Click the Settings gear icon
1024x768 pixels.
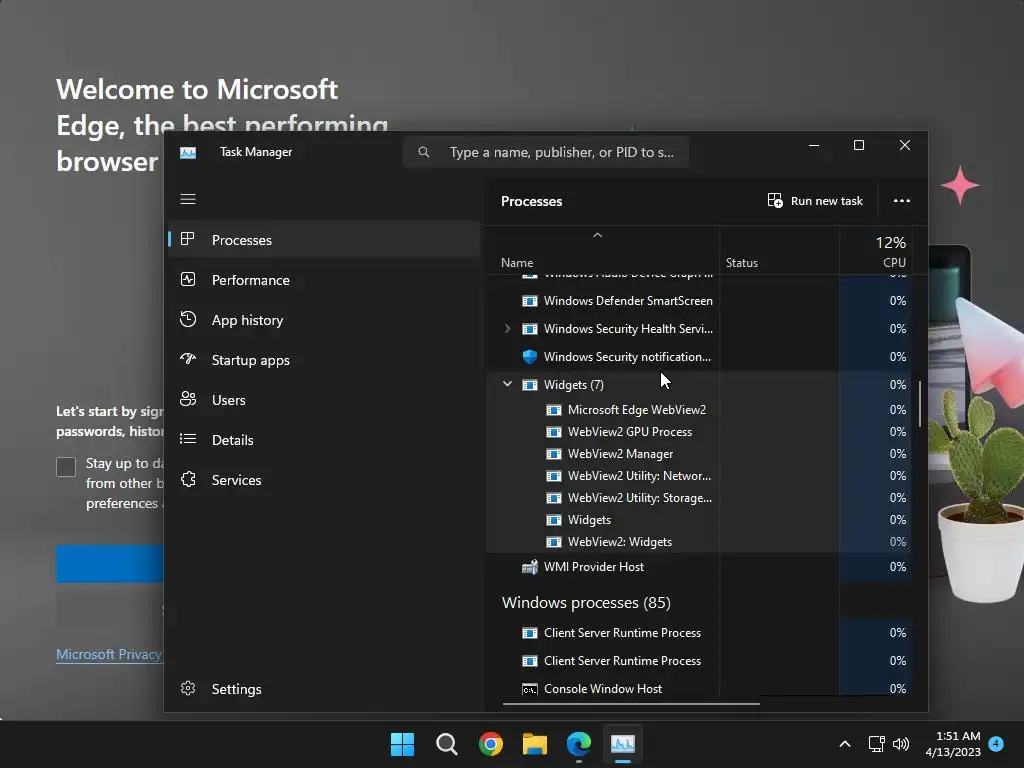point(188,688)
